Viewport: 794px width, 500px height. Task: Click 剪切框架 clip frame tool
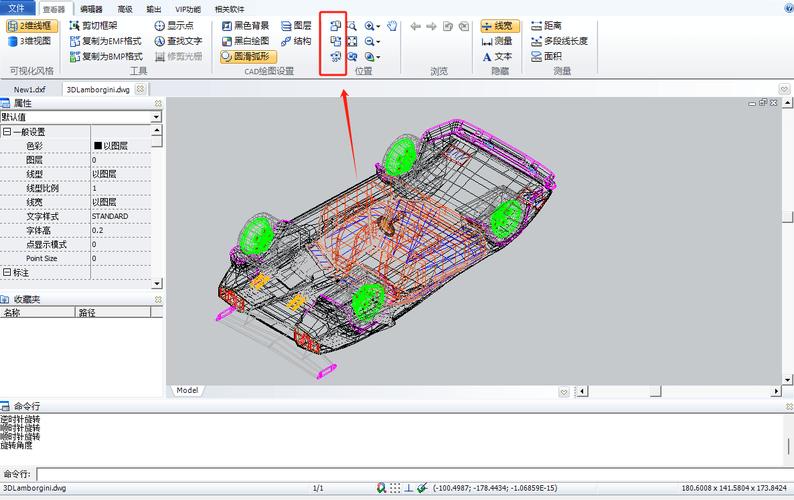[93, 25]
